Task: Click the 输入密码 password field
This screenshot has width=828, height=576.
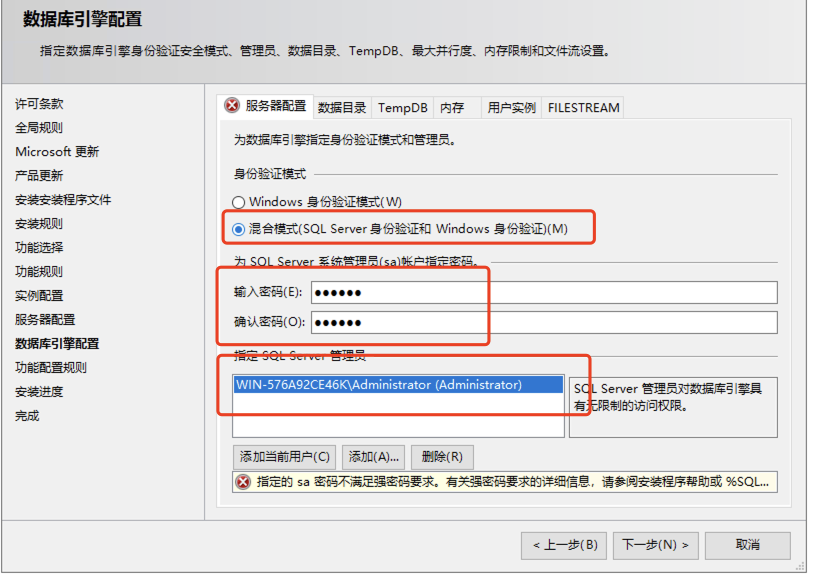Action: click(543, 292)
